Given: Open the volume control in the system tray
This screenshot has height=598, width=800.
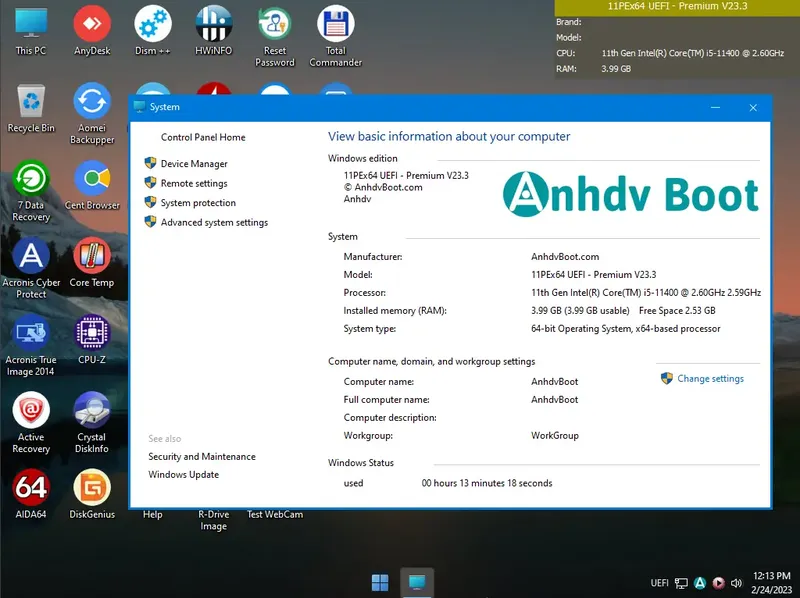Looking at the screenshot, I should tap(737, 582).
